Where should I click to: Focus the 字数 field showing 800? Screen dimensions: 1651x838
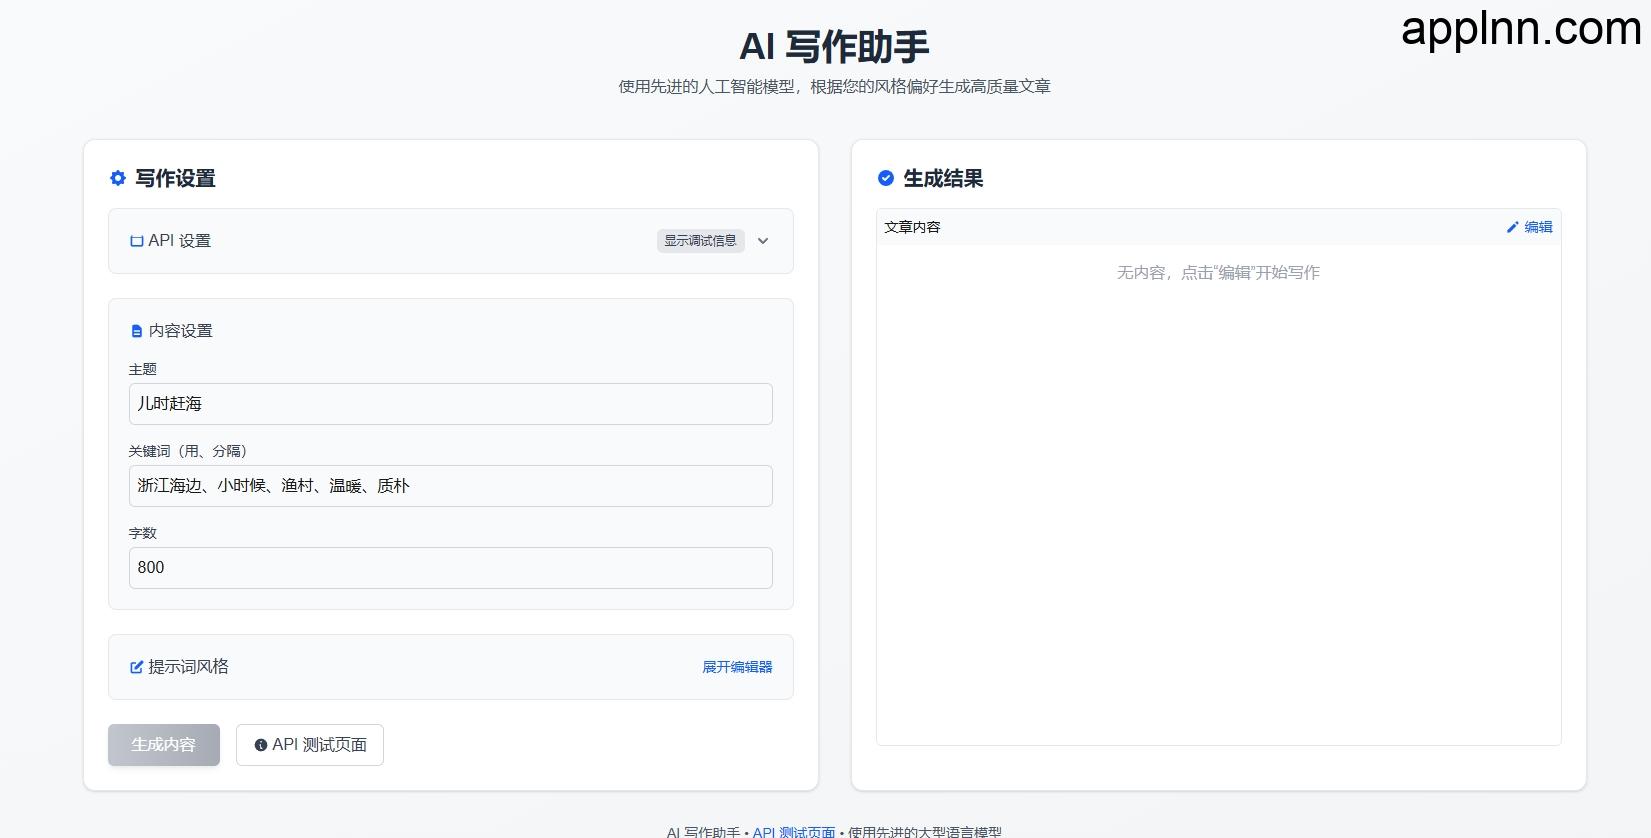pos(451,568)
